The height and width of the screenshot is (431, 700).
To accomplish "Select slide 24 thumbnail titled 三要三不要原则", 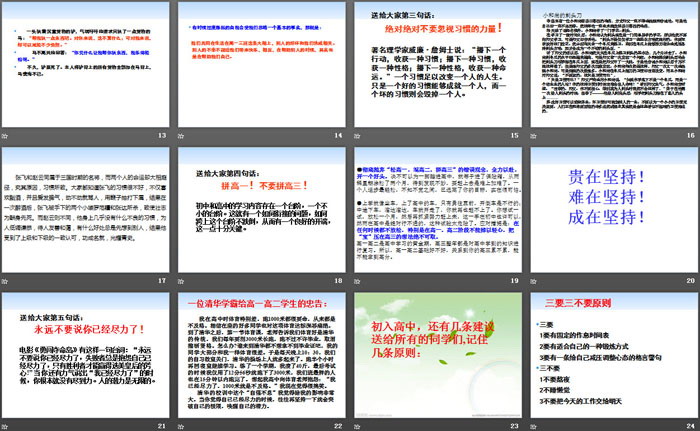I will pyautogui.click(x=614, y=356).
